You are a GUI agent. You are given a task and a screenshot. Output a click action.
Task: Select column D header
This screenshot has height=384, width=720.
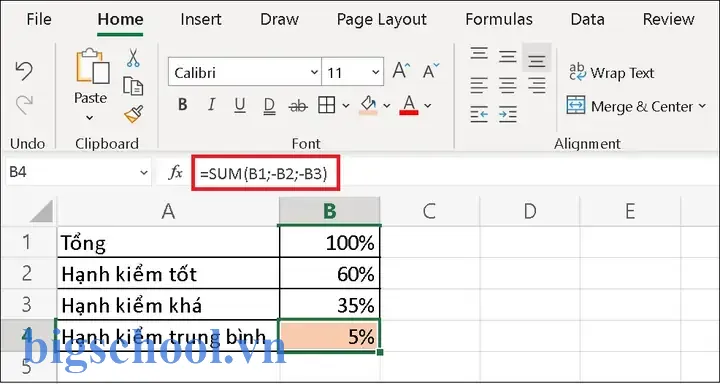(x=530, y=211)
